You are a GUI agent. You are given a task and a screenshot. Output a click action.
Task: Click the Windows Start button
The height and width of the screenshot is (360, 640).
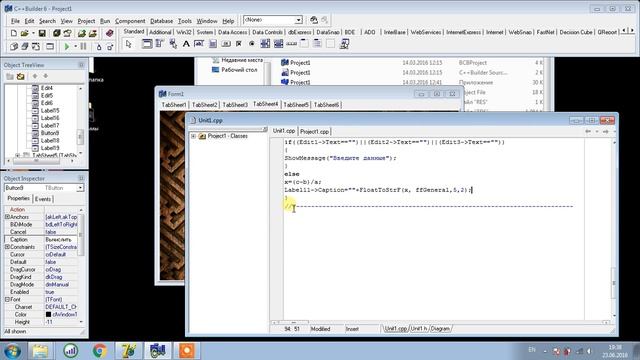coord(12,351)
